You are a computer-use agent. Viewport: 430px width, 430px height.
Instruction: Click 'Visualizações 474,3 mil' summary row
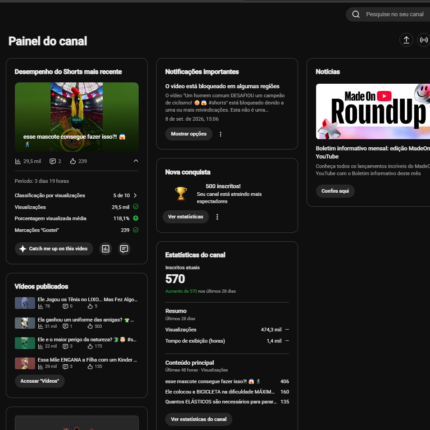tap(227, 330)
